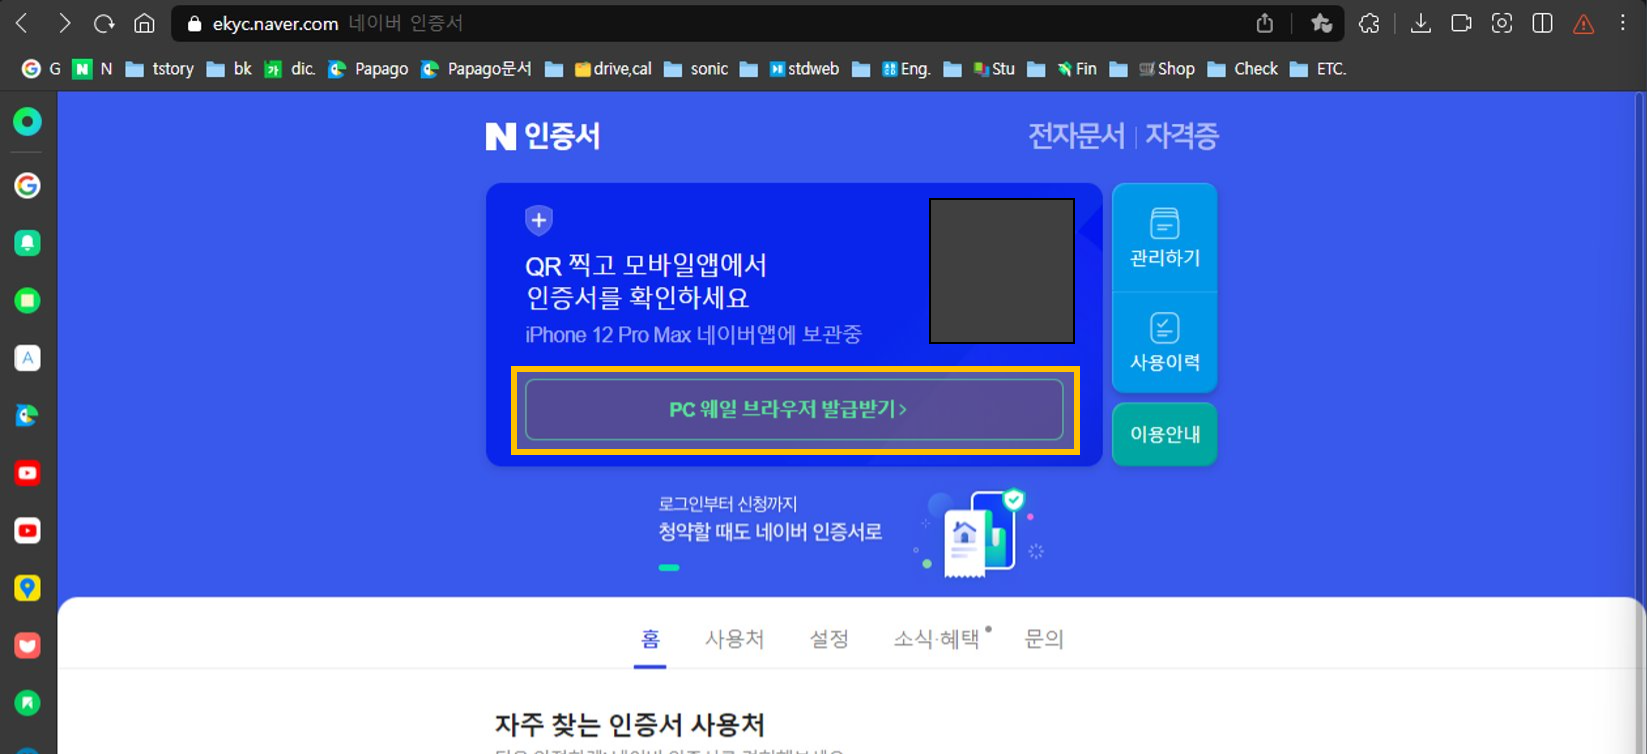Open the downloads icon in toolbar

pos(1420,23)
